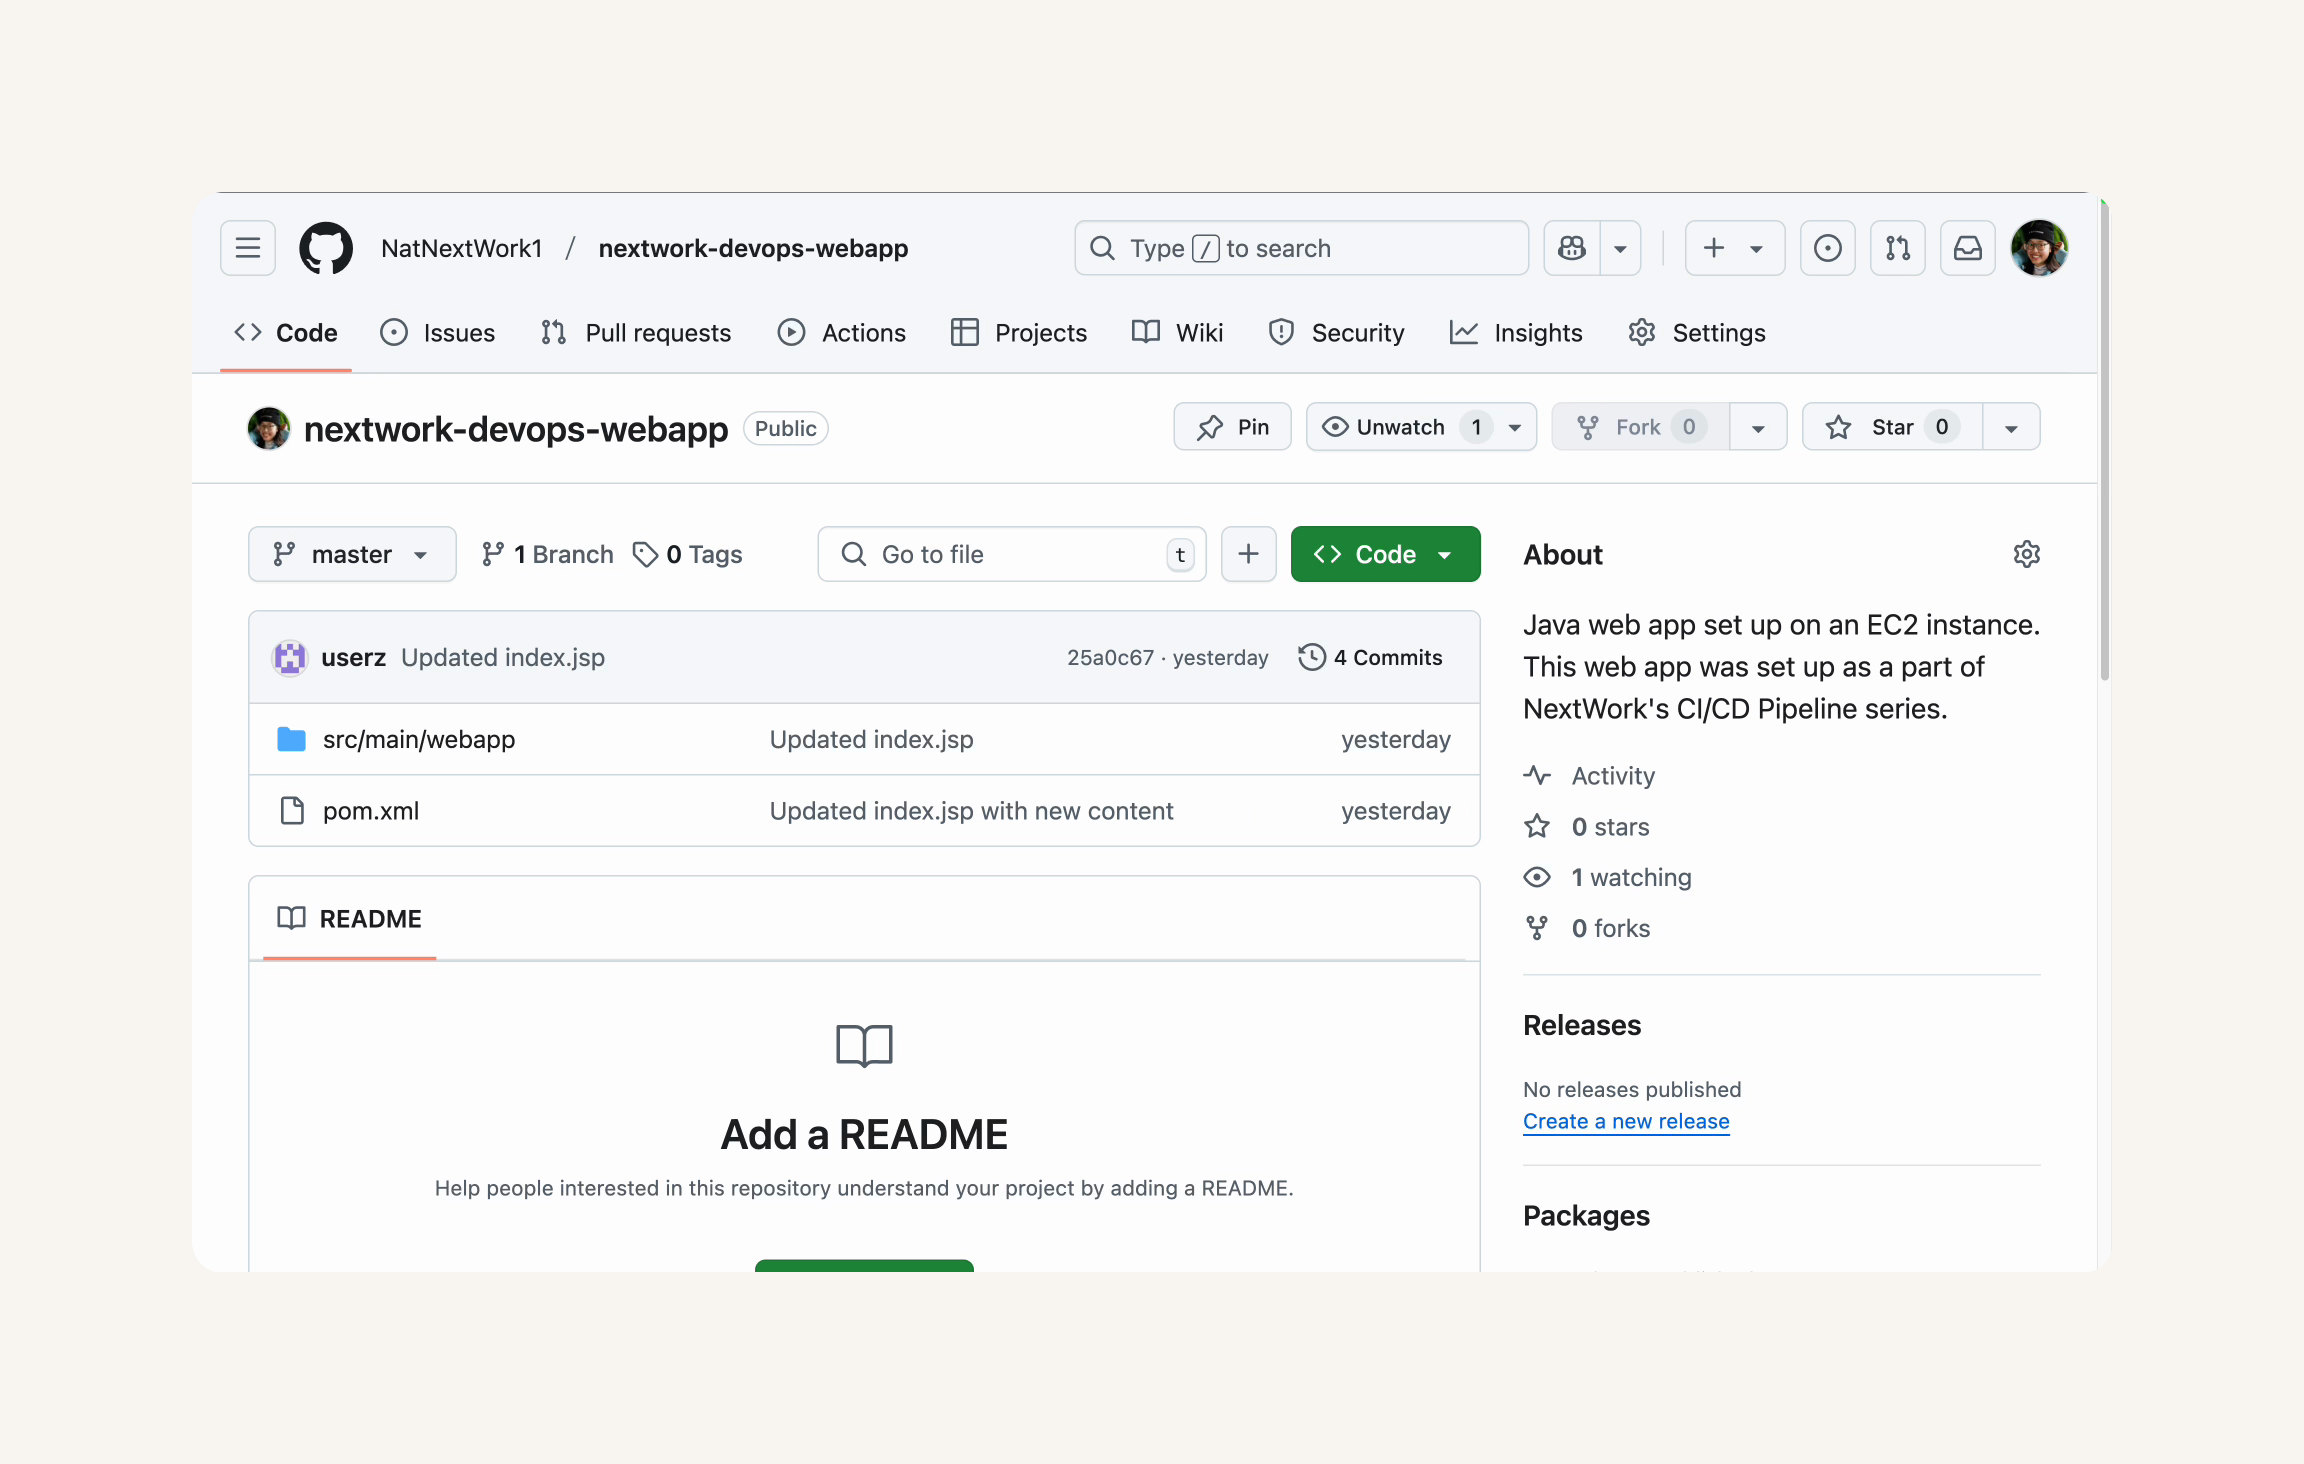The width and height of the screenshot is (2304, 1464).
Task: Open the Unwatch notifications dropdown
Action: (1422, 427)
